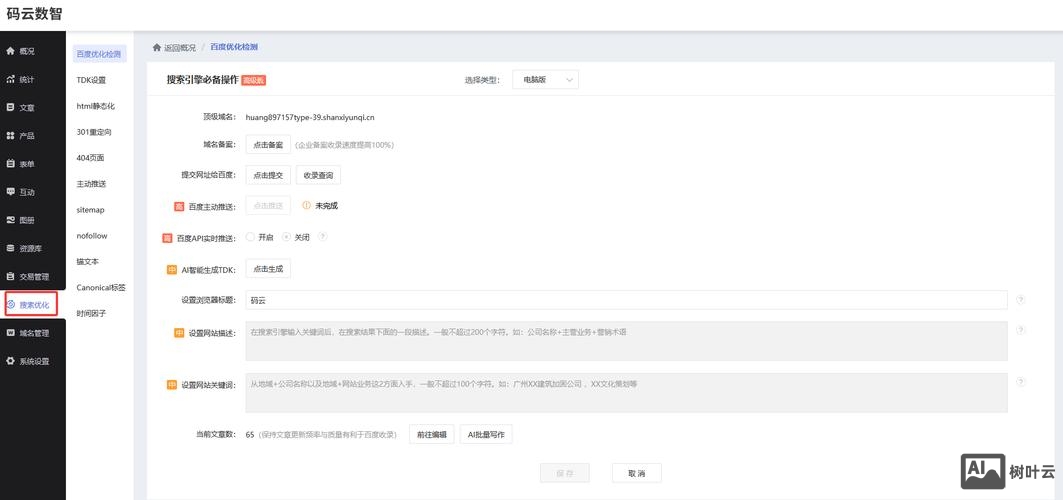Open Canonical标签 submenu item
Screen dimensions: 1063x500
[101, 287]
